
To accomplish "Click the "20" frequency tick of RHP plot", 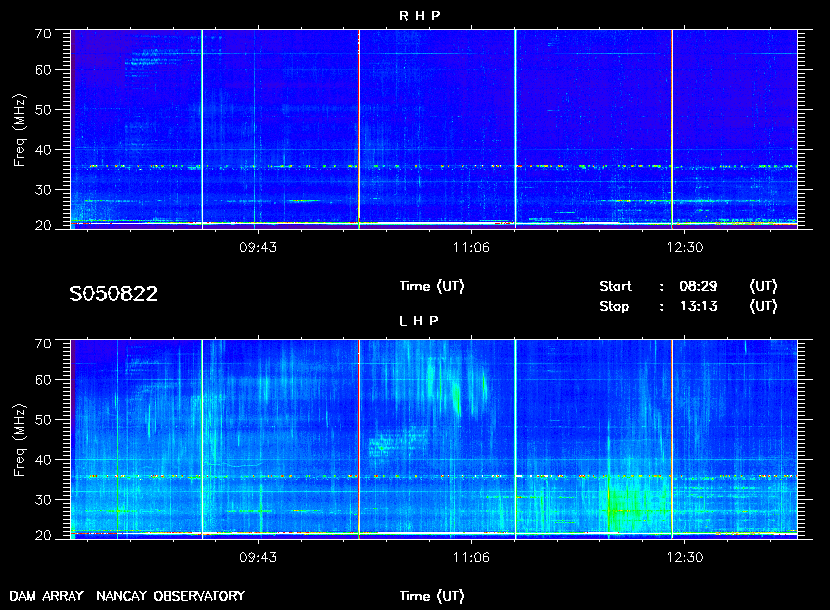I will click(x=43, y=225).
